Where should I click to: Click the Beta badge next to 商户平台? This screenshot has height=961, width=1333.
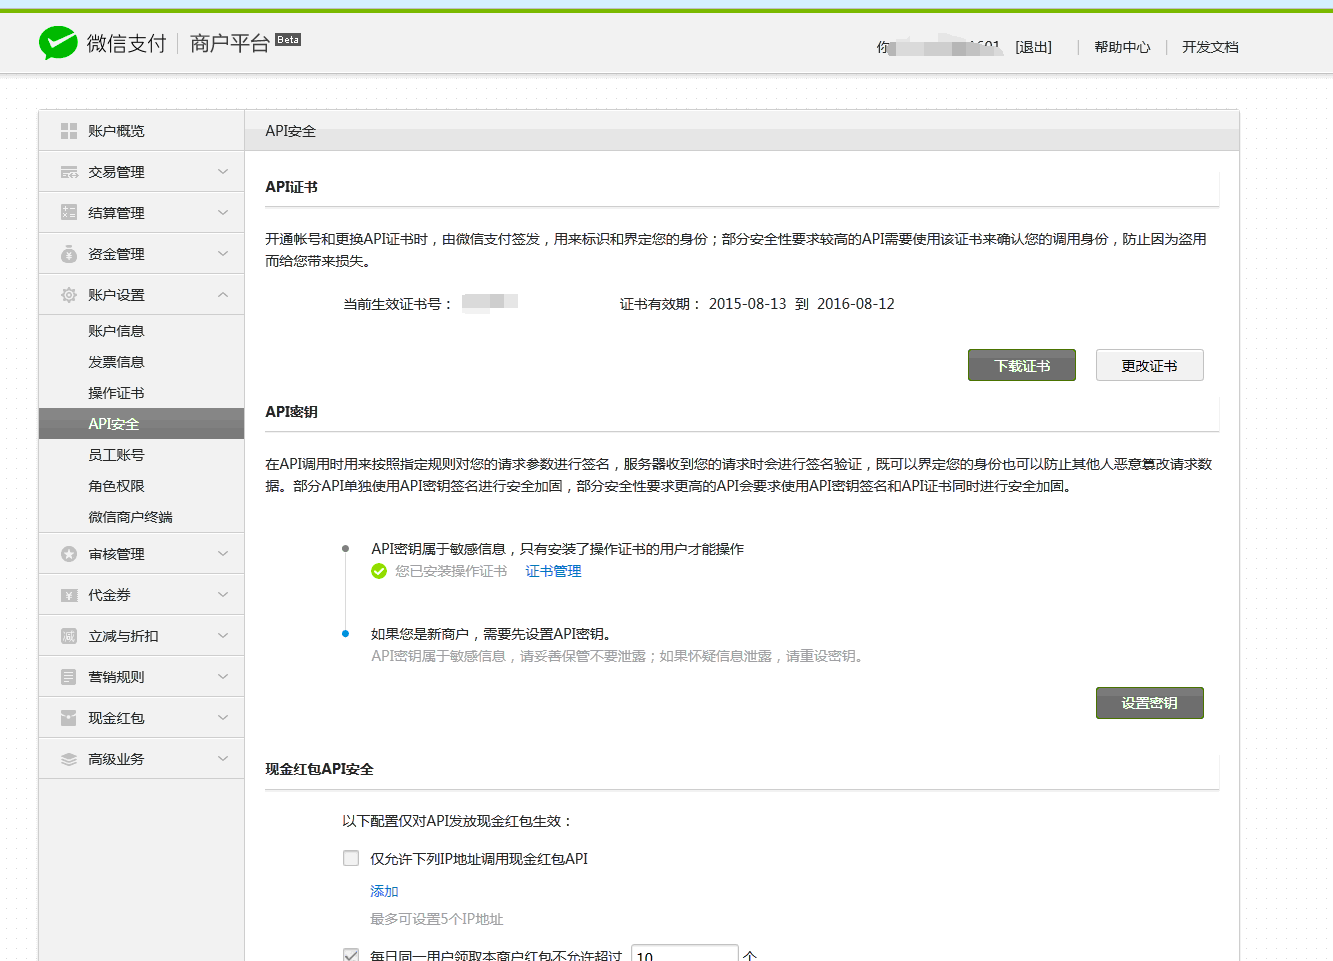(288, 40)
